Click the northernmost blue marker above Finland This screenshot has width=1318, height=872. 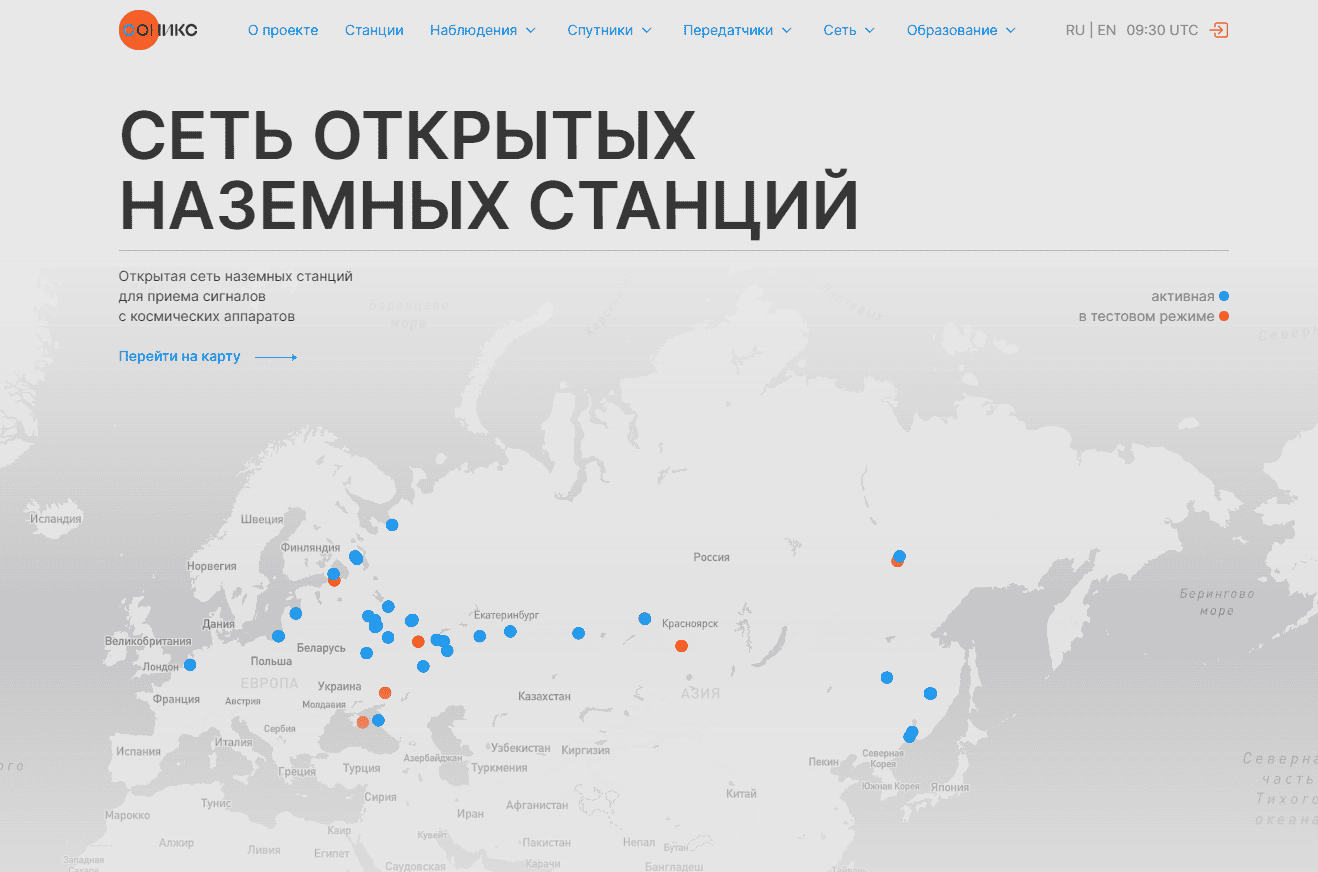[x=392, y=525]
